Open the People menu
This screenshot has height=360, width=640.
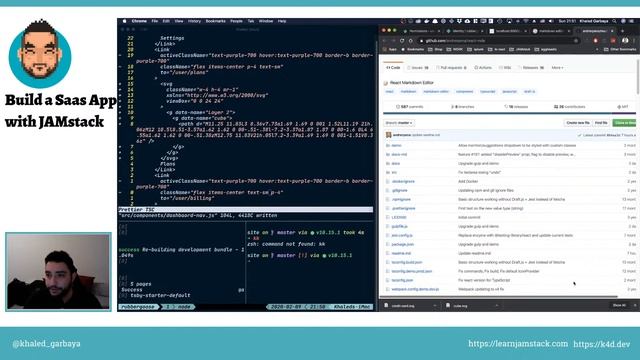[x=236, y=21]
